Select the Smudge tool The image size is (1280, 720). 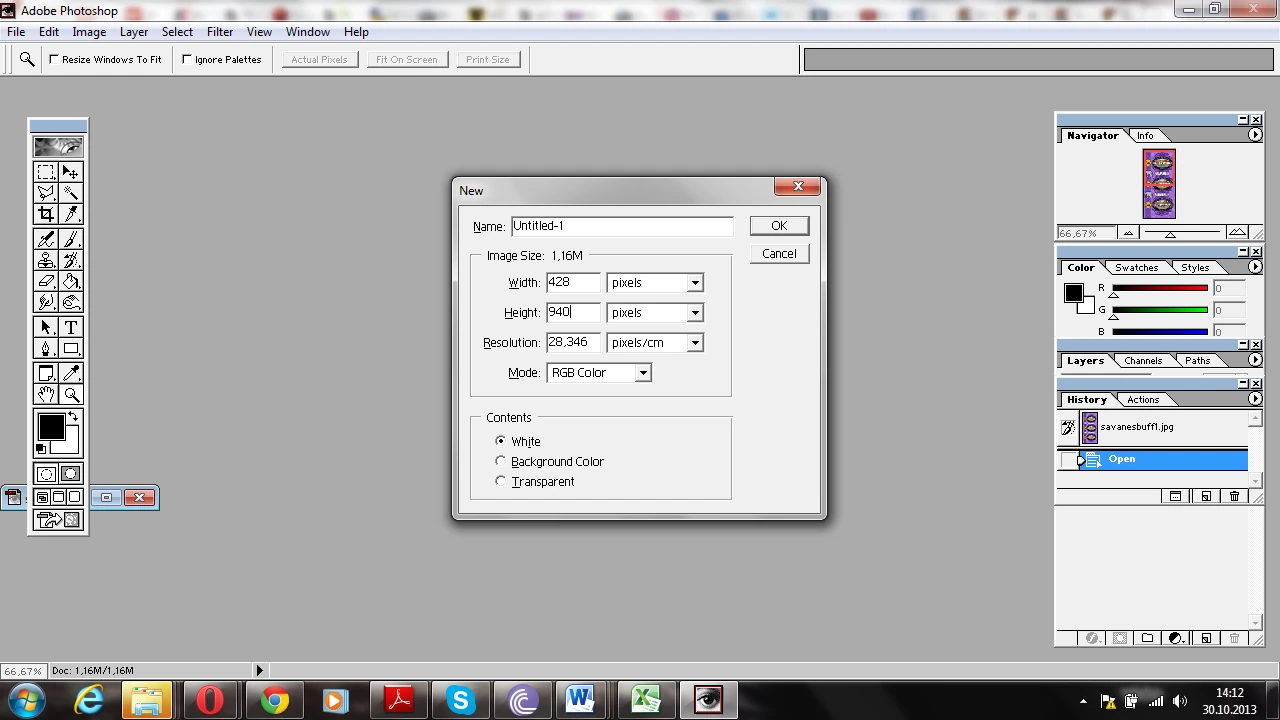[x=46, y=302]
